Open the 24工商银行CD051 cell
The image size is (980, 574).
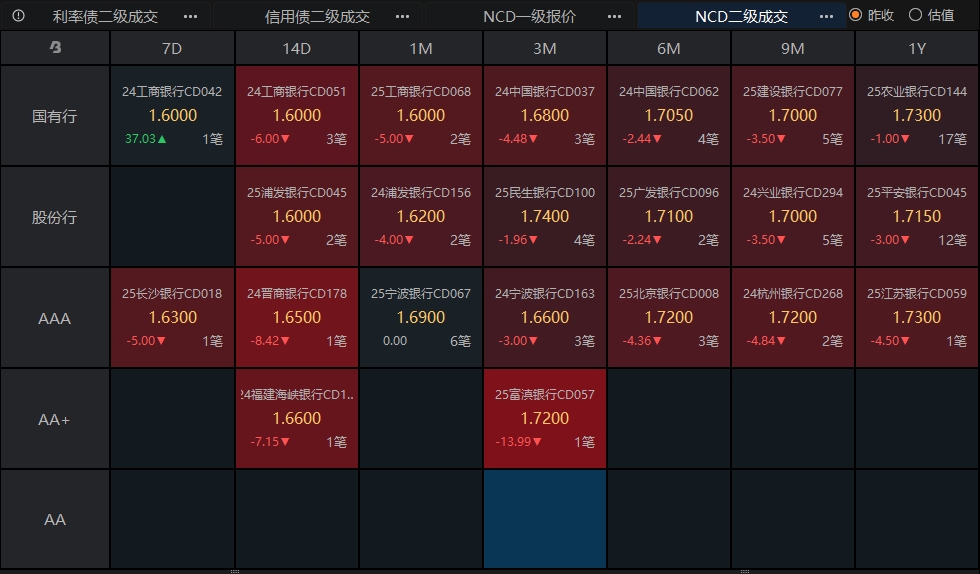(296, 116)
